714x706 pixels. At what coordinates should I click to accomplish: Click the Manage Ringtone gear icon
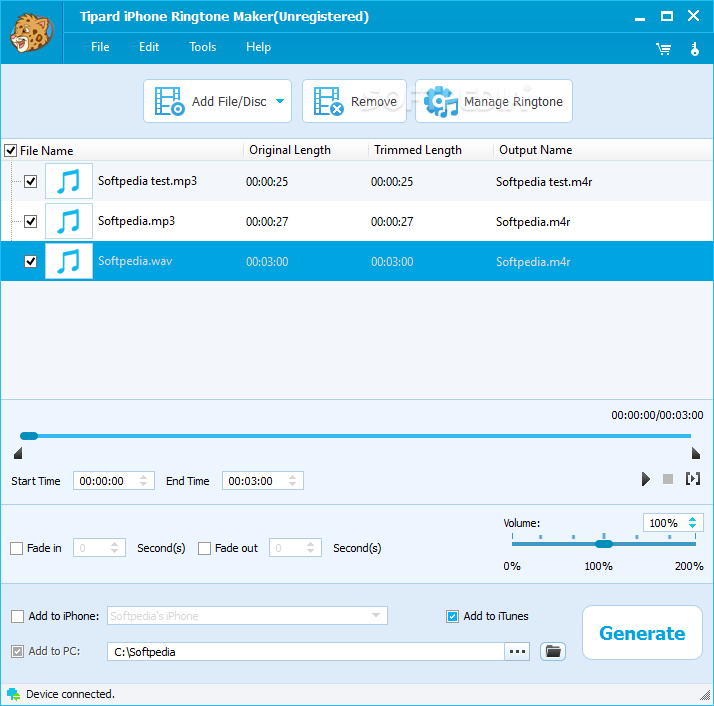pyautogui.click(x=441, y=101)
